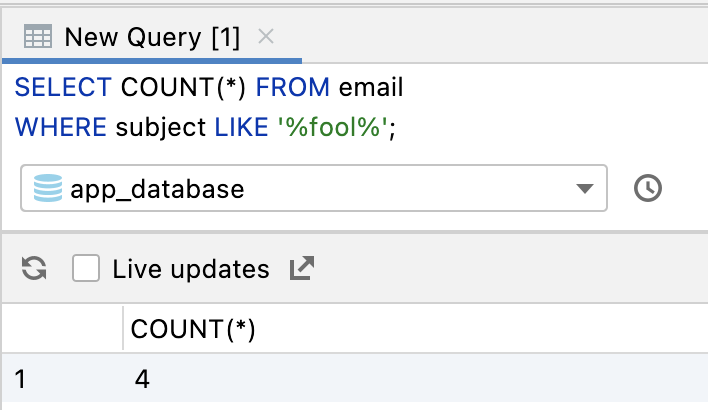Viewport: 708px width, 410px height.
Task: Click the open results in new window icon
Action: pos(301,268)
